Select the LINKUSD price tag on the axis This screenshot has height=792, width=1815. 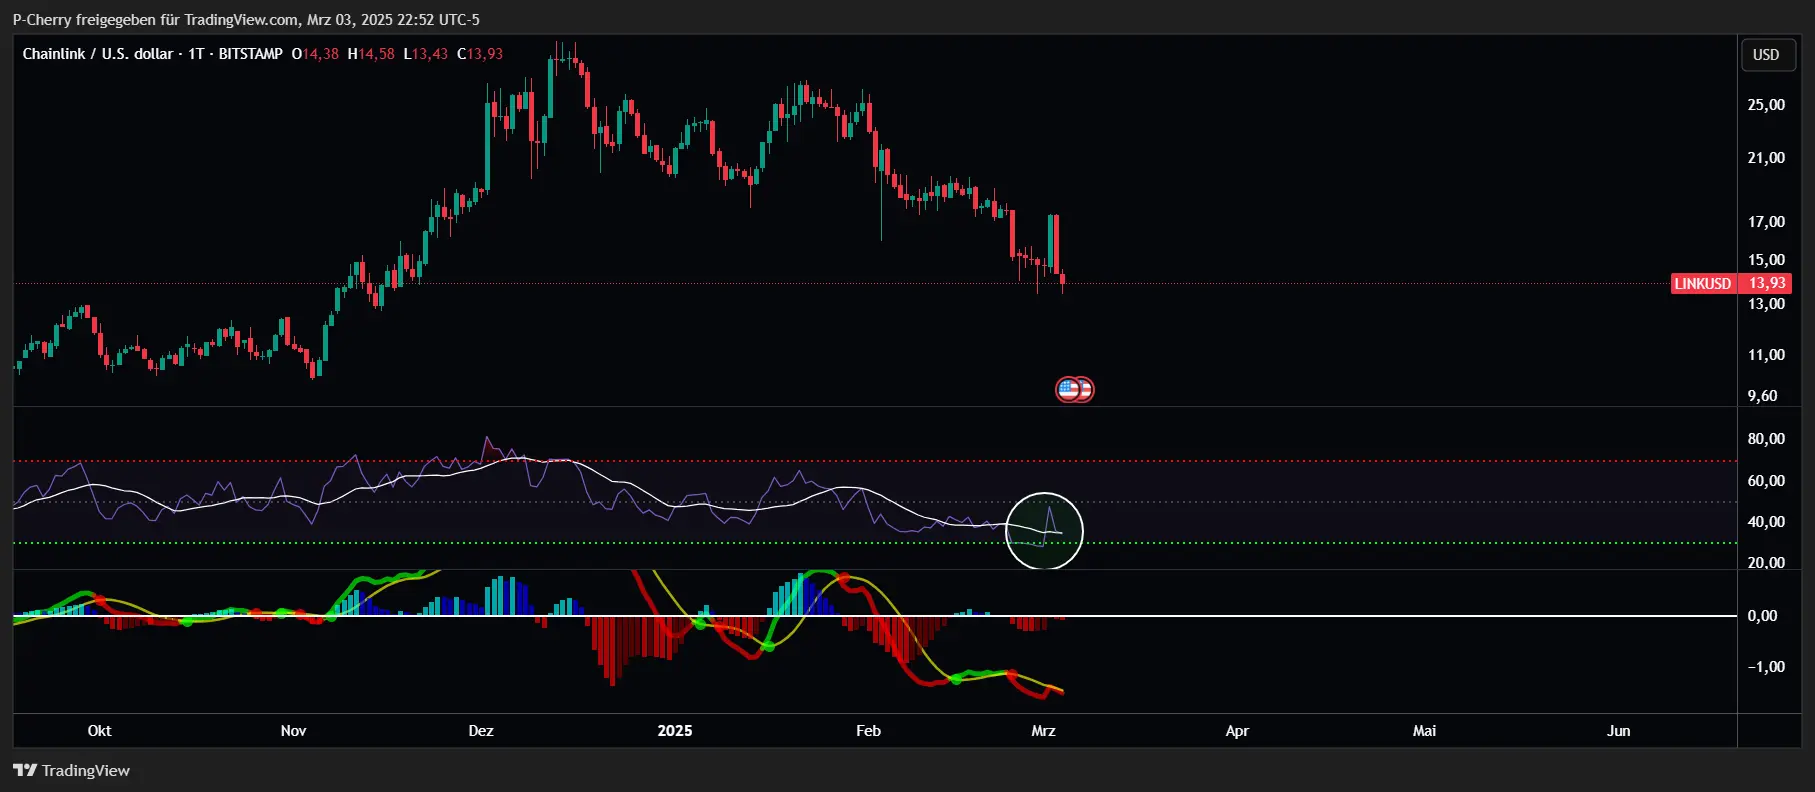pyautogui.click(x=1703, y=284)
